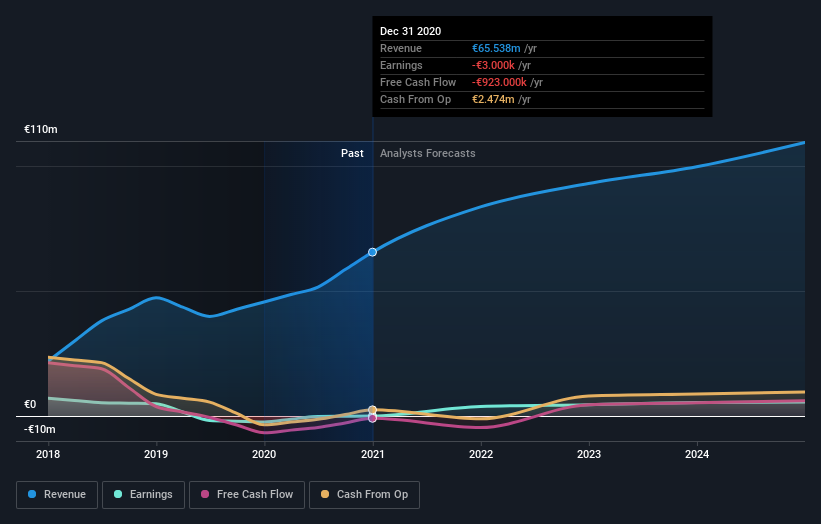This screenshot has width=821, height=524.
Task: Click the €2.474m cash from op value
Action: pyautogui.click(x=493, y=99)
